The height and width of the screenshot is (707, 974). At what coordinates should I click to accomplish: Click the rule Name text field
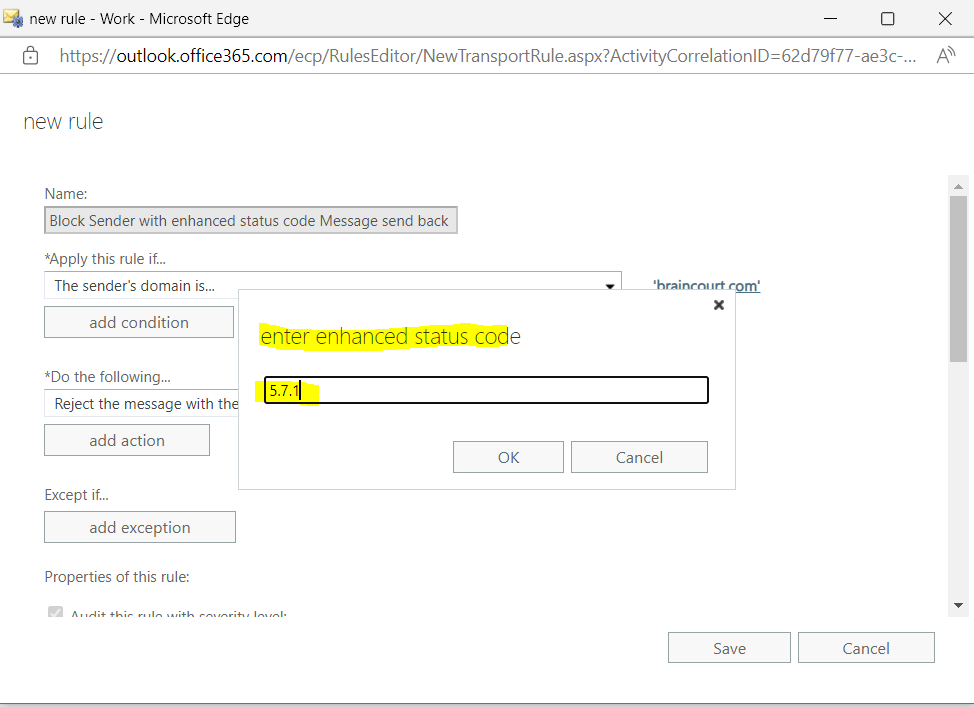click(x=251, y=221)
